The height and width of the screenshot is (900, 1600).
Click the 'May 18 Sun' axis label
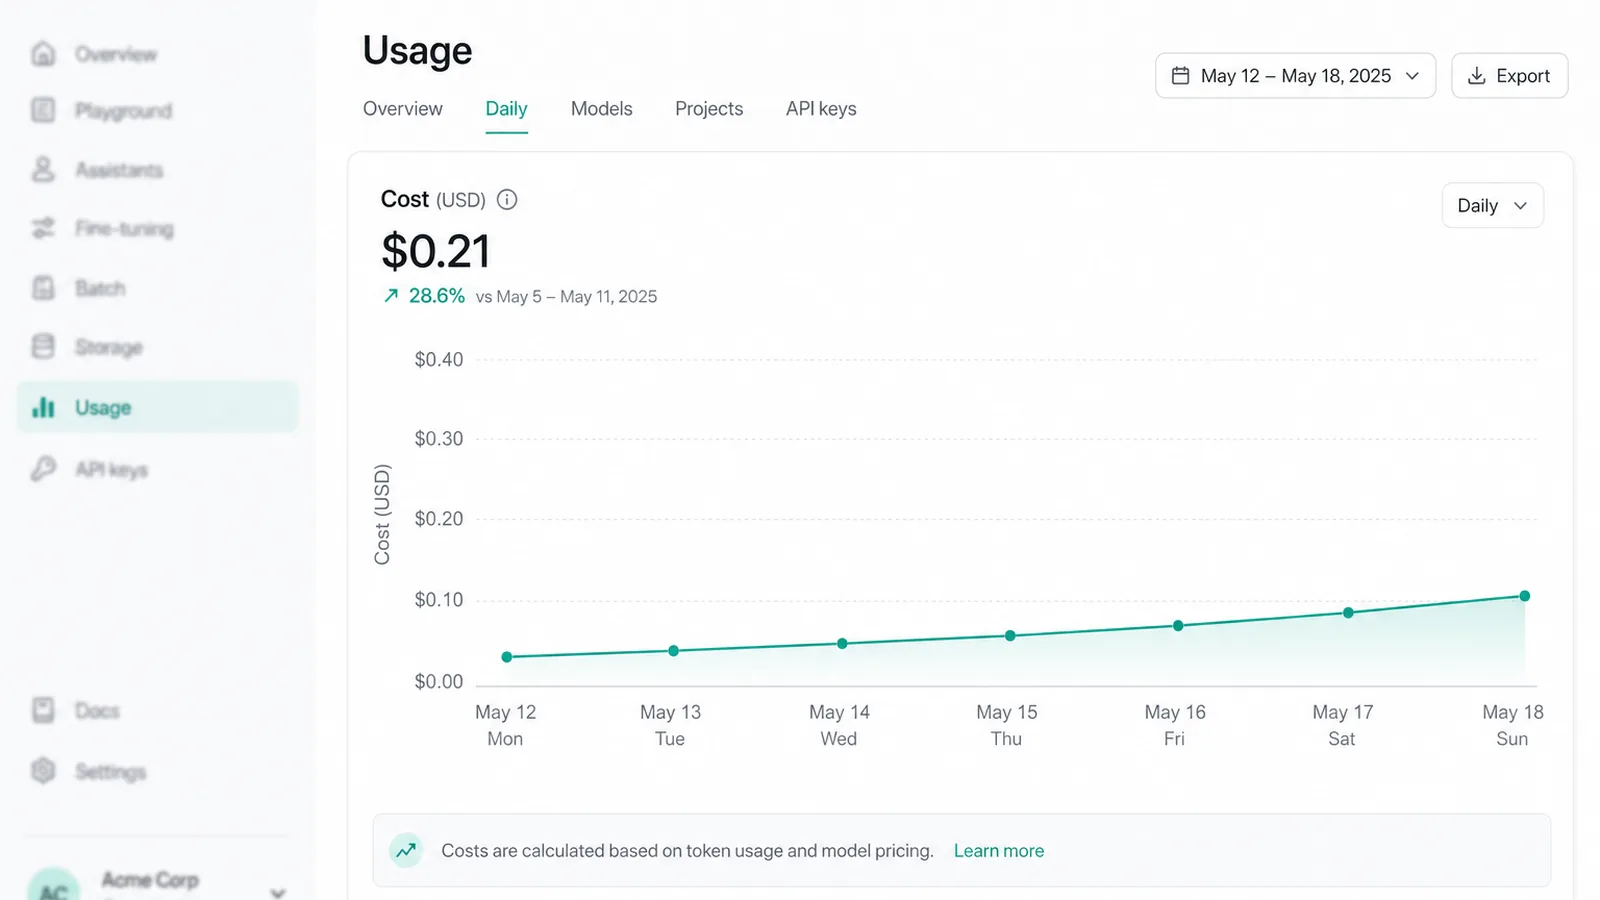pos(1512,725)
